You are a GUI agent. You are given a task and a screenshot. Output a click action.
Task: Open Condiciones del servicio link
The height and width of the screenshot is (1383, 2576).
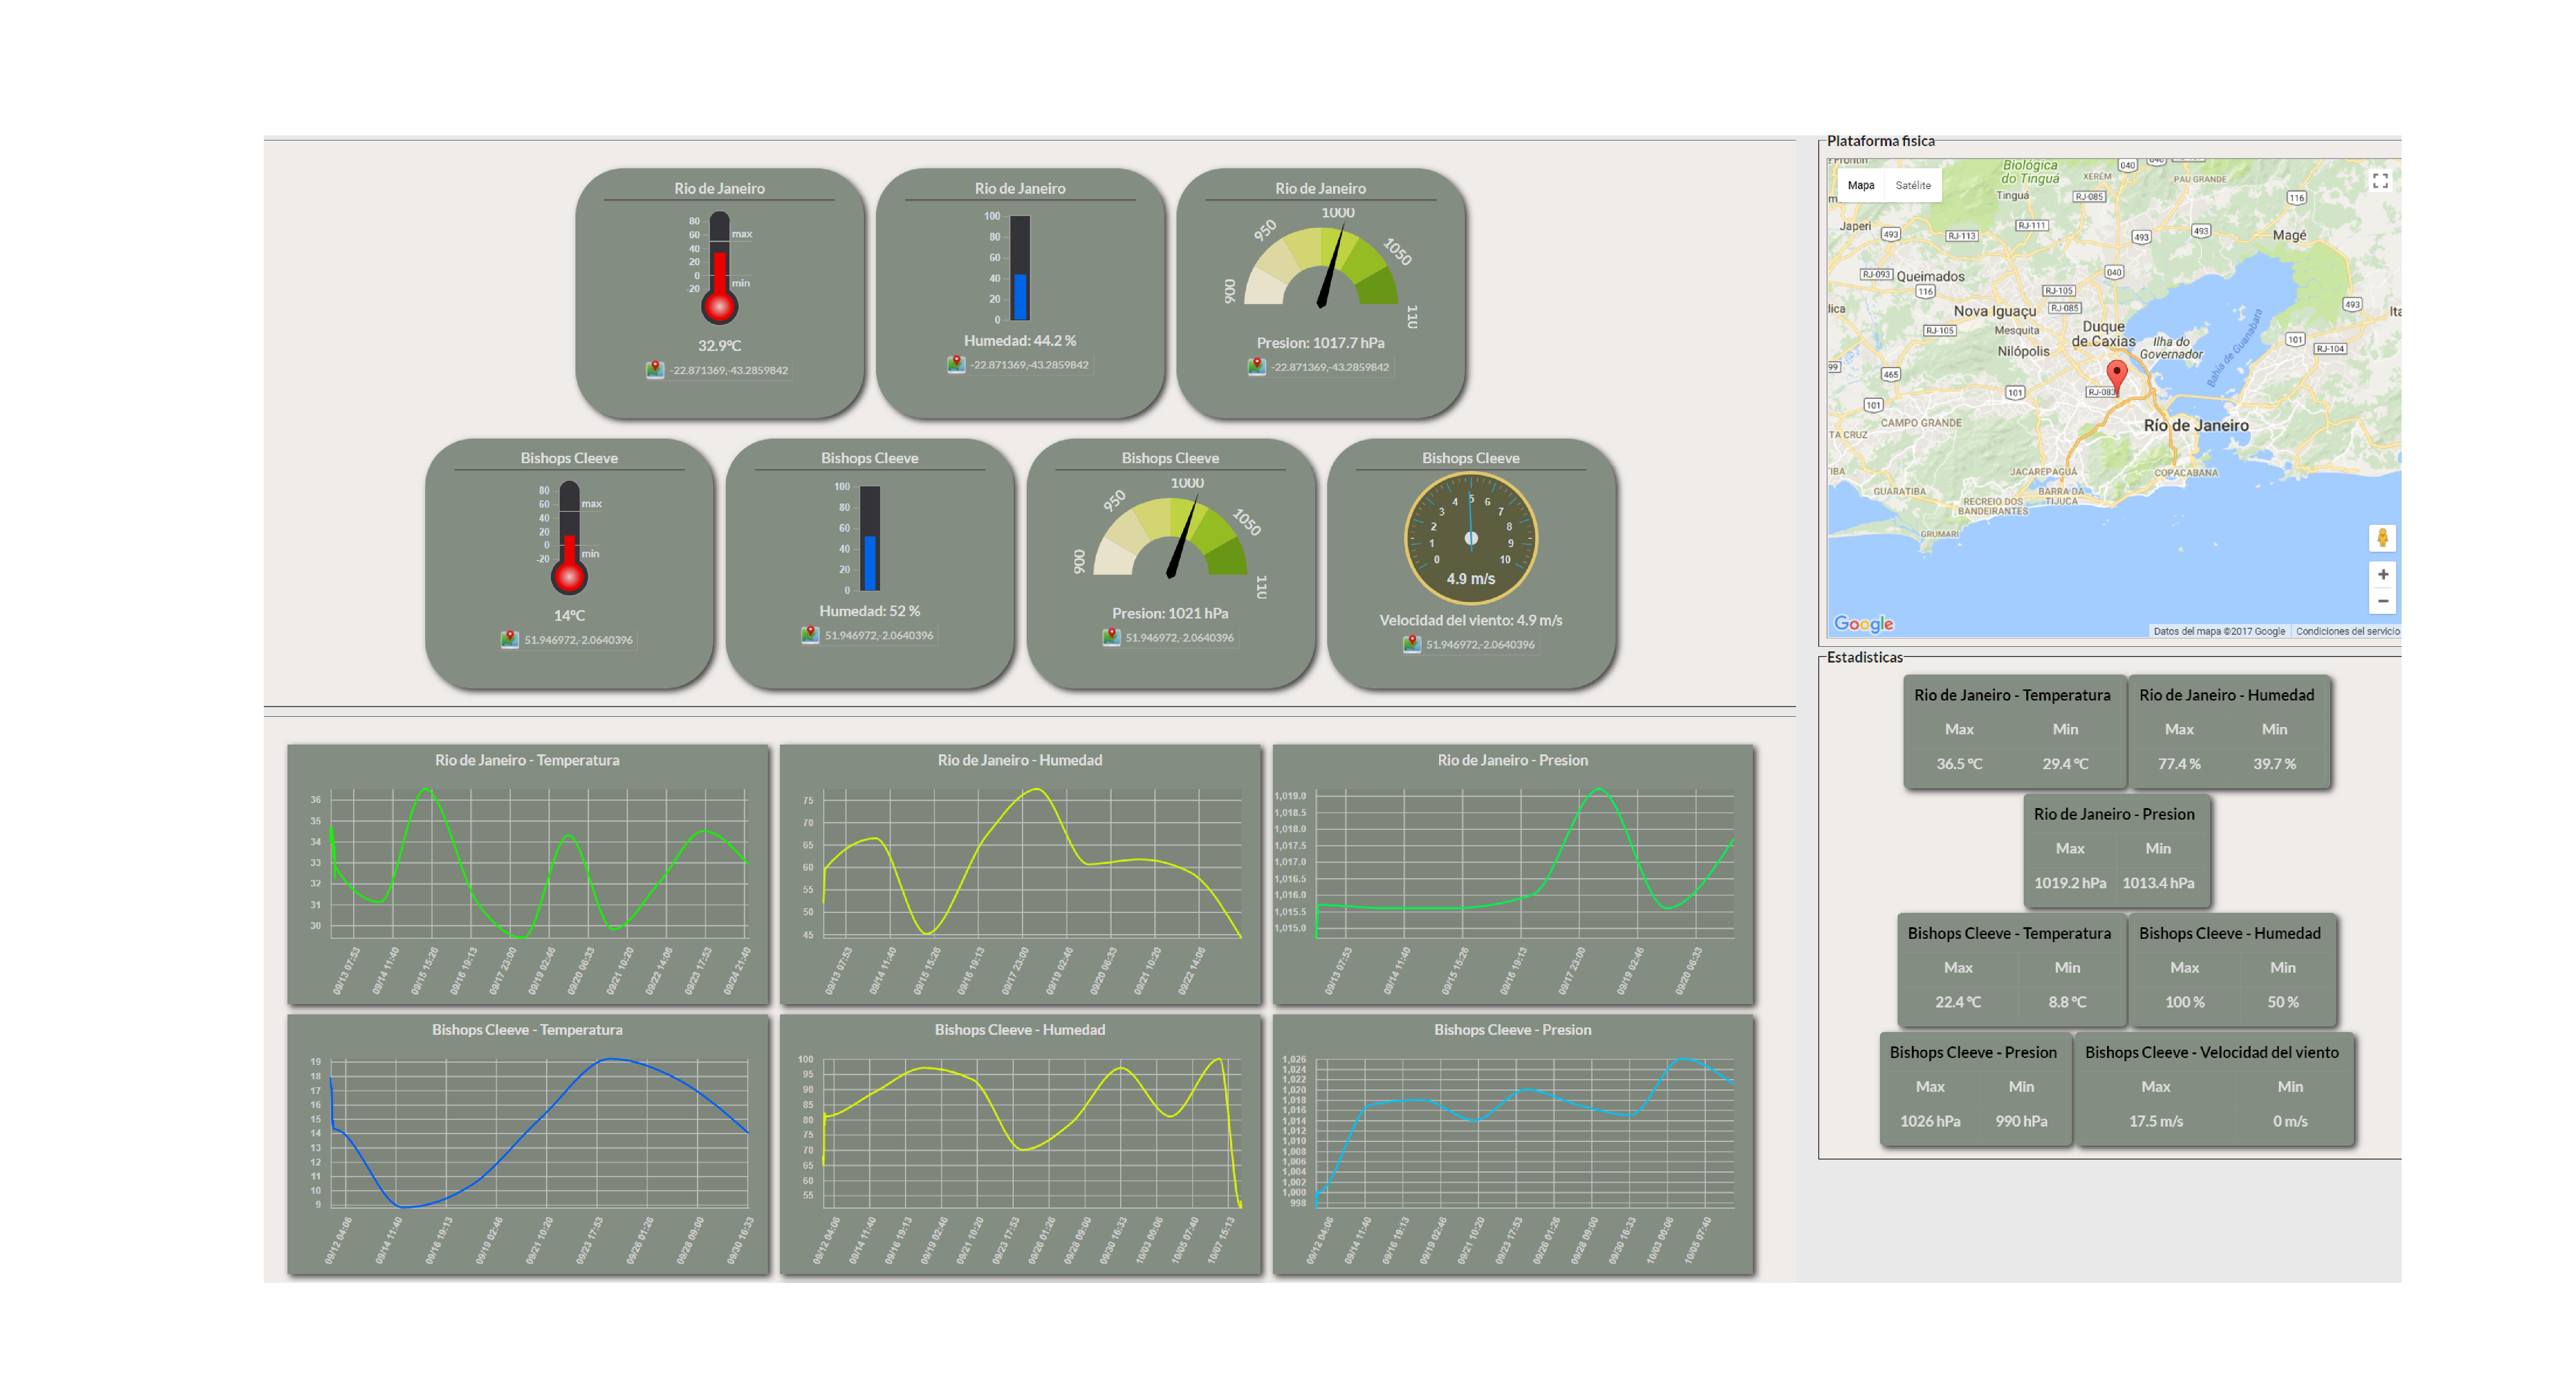2347,631
